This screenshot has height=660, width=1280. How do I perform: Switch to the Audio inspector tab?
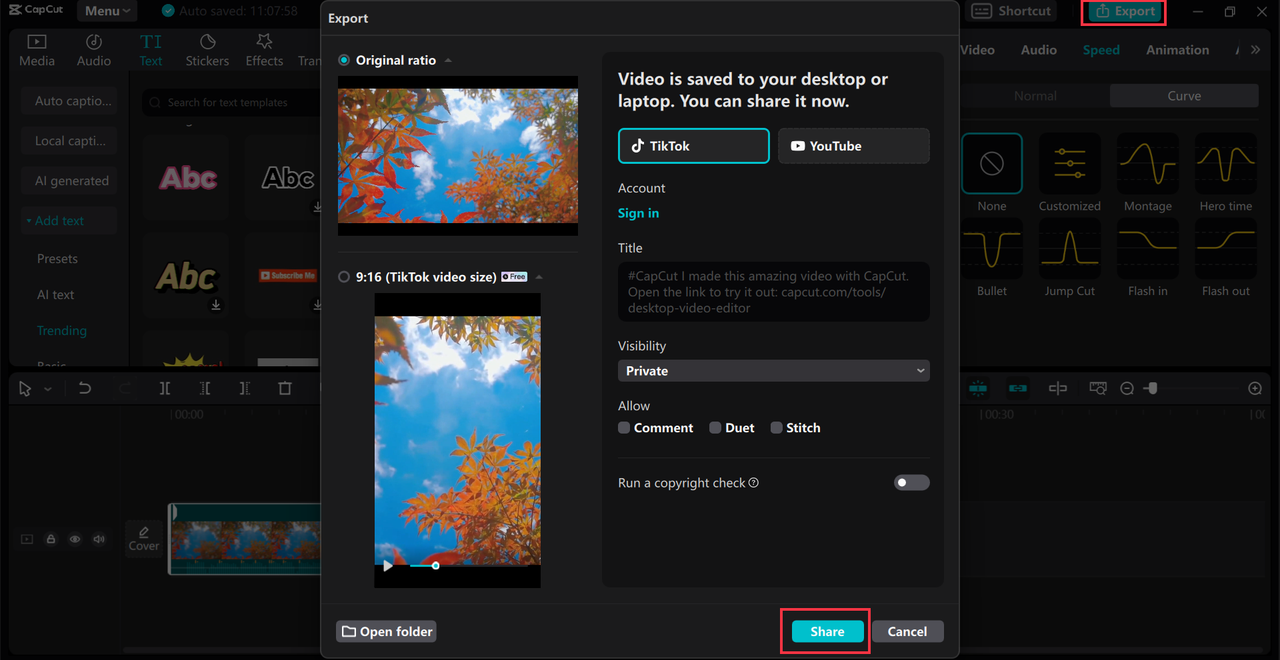1039,50
